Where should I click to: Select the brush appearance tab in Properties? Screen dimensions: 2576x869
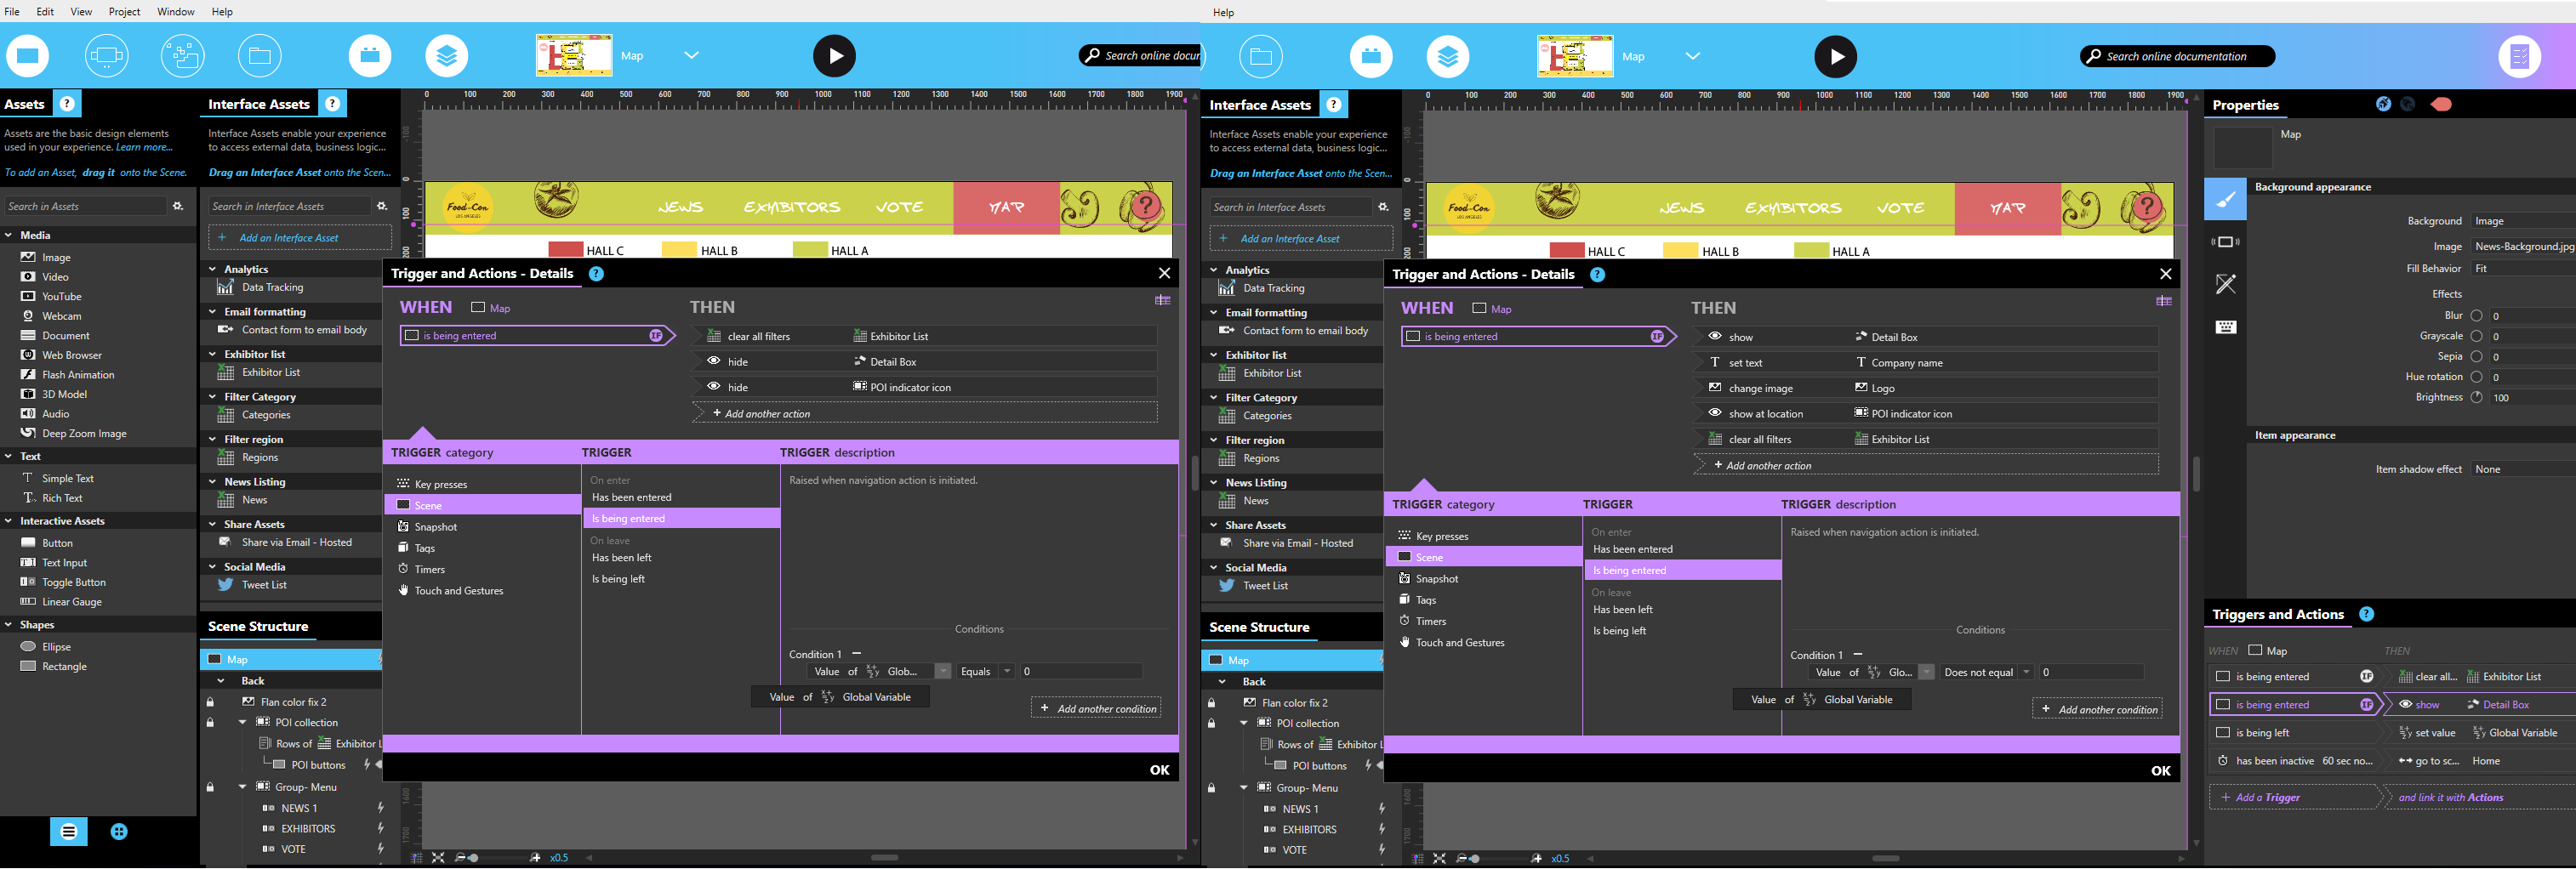2225,200
